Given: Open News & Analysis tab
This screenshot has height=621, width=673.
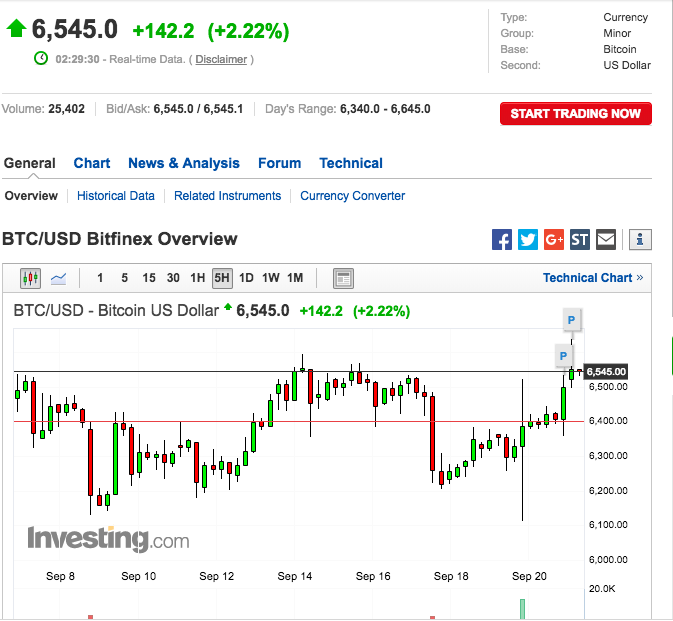Looking at the screenshot, I should click(x=184, y=164).
